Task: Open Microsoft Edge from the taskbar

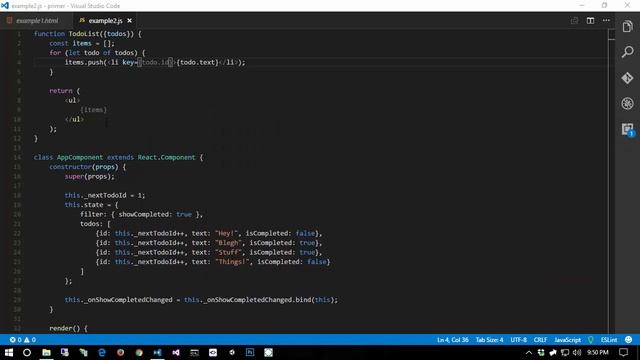Action: [x=102, y=352]
